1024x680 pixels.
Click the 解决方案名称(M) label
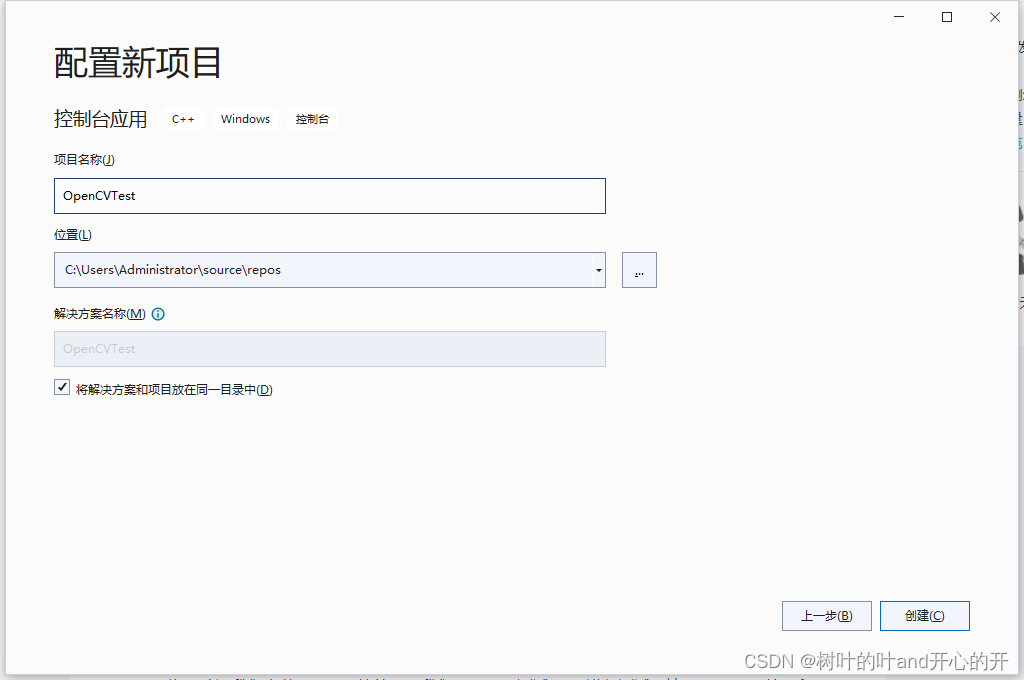pyautogui.click(x=100, y=314)
